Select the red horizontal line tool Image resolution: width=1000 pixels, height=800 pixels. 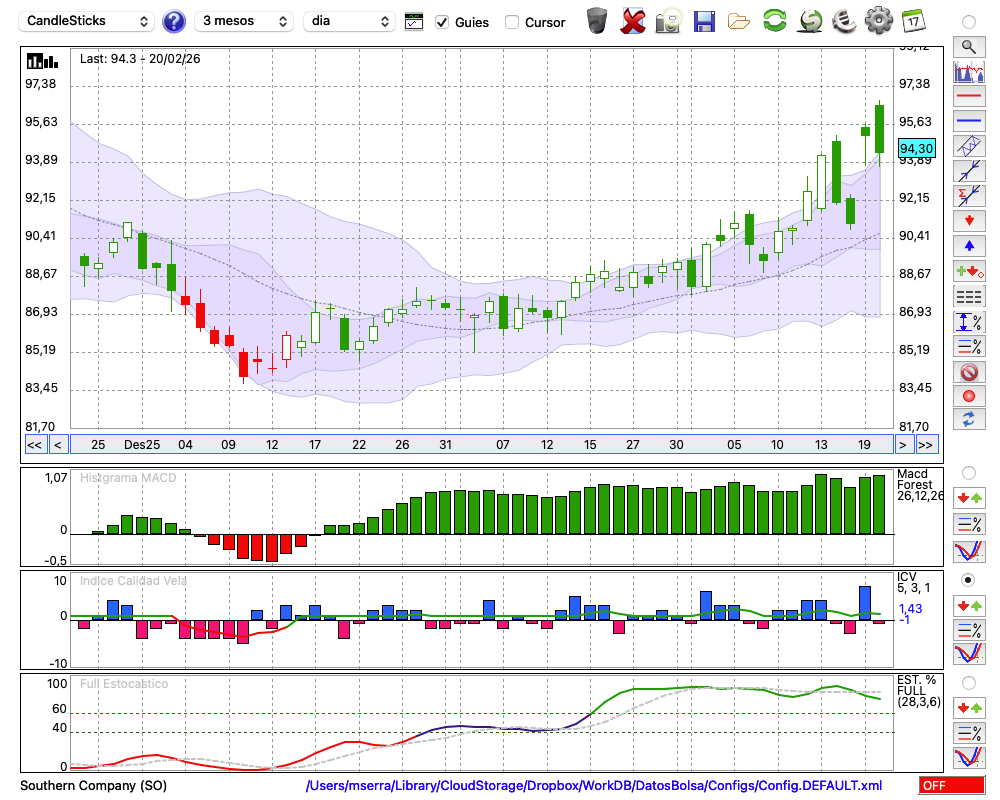tap(969, 96)
